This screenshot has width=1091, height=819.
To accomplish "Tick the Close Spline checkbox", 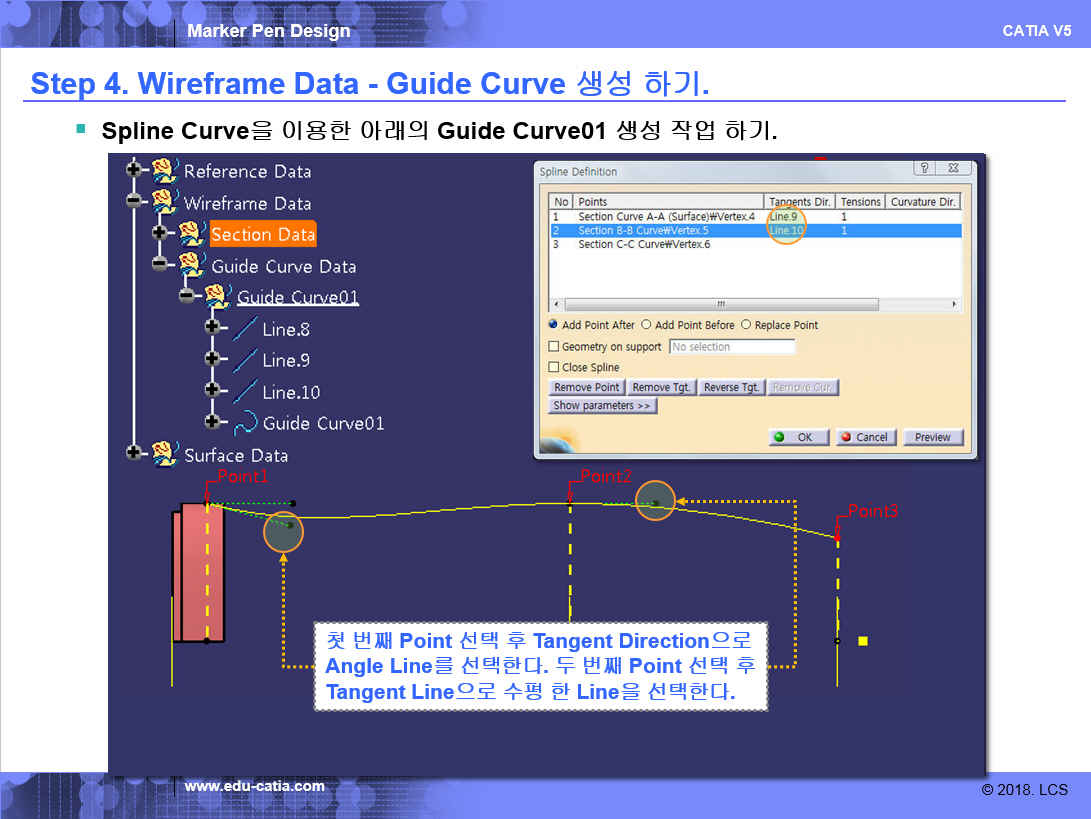I will [x=554, y=368].
